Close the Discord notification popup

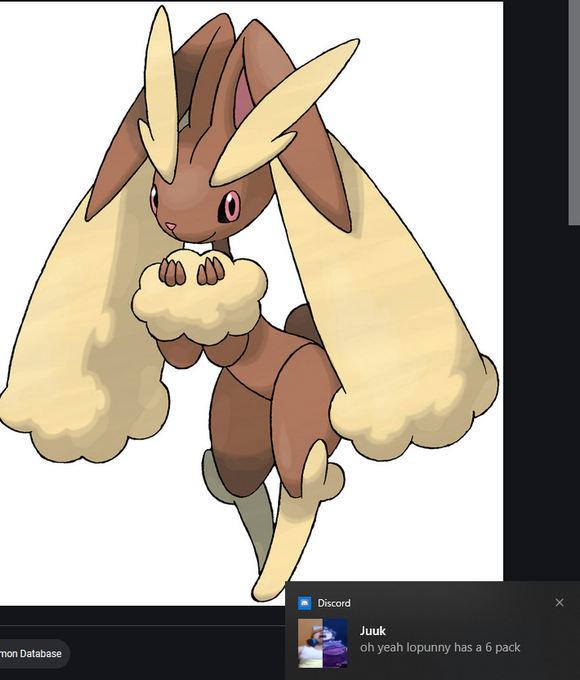(559, 602)
